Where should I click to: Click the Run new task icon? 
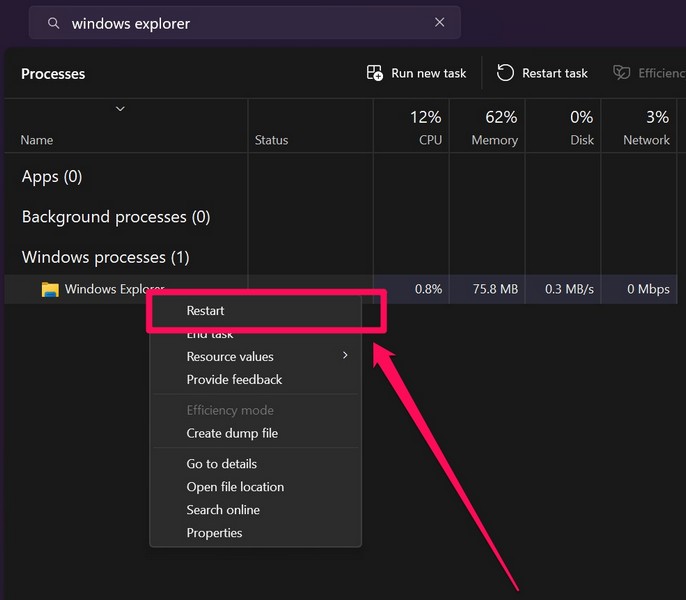tap(375, 73)
